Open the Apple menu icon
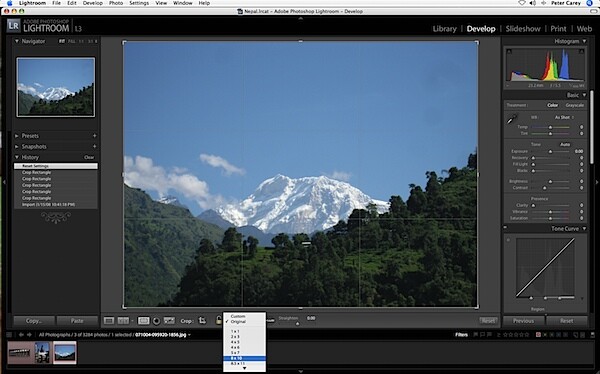The height and width of the screenshot is (374, 600). tap(9, 3)
